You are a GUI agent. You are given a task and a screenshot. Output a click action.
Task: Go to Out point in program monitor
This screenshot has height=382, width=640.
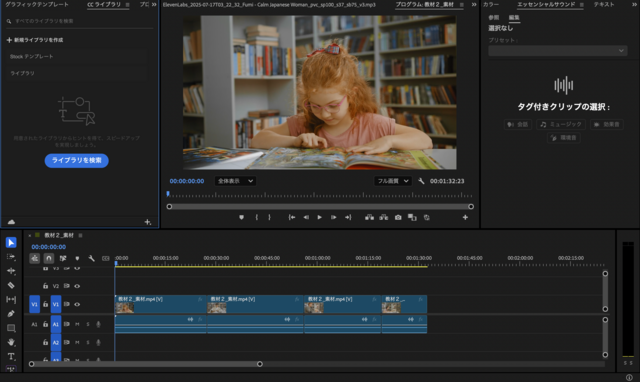348,218
